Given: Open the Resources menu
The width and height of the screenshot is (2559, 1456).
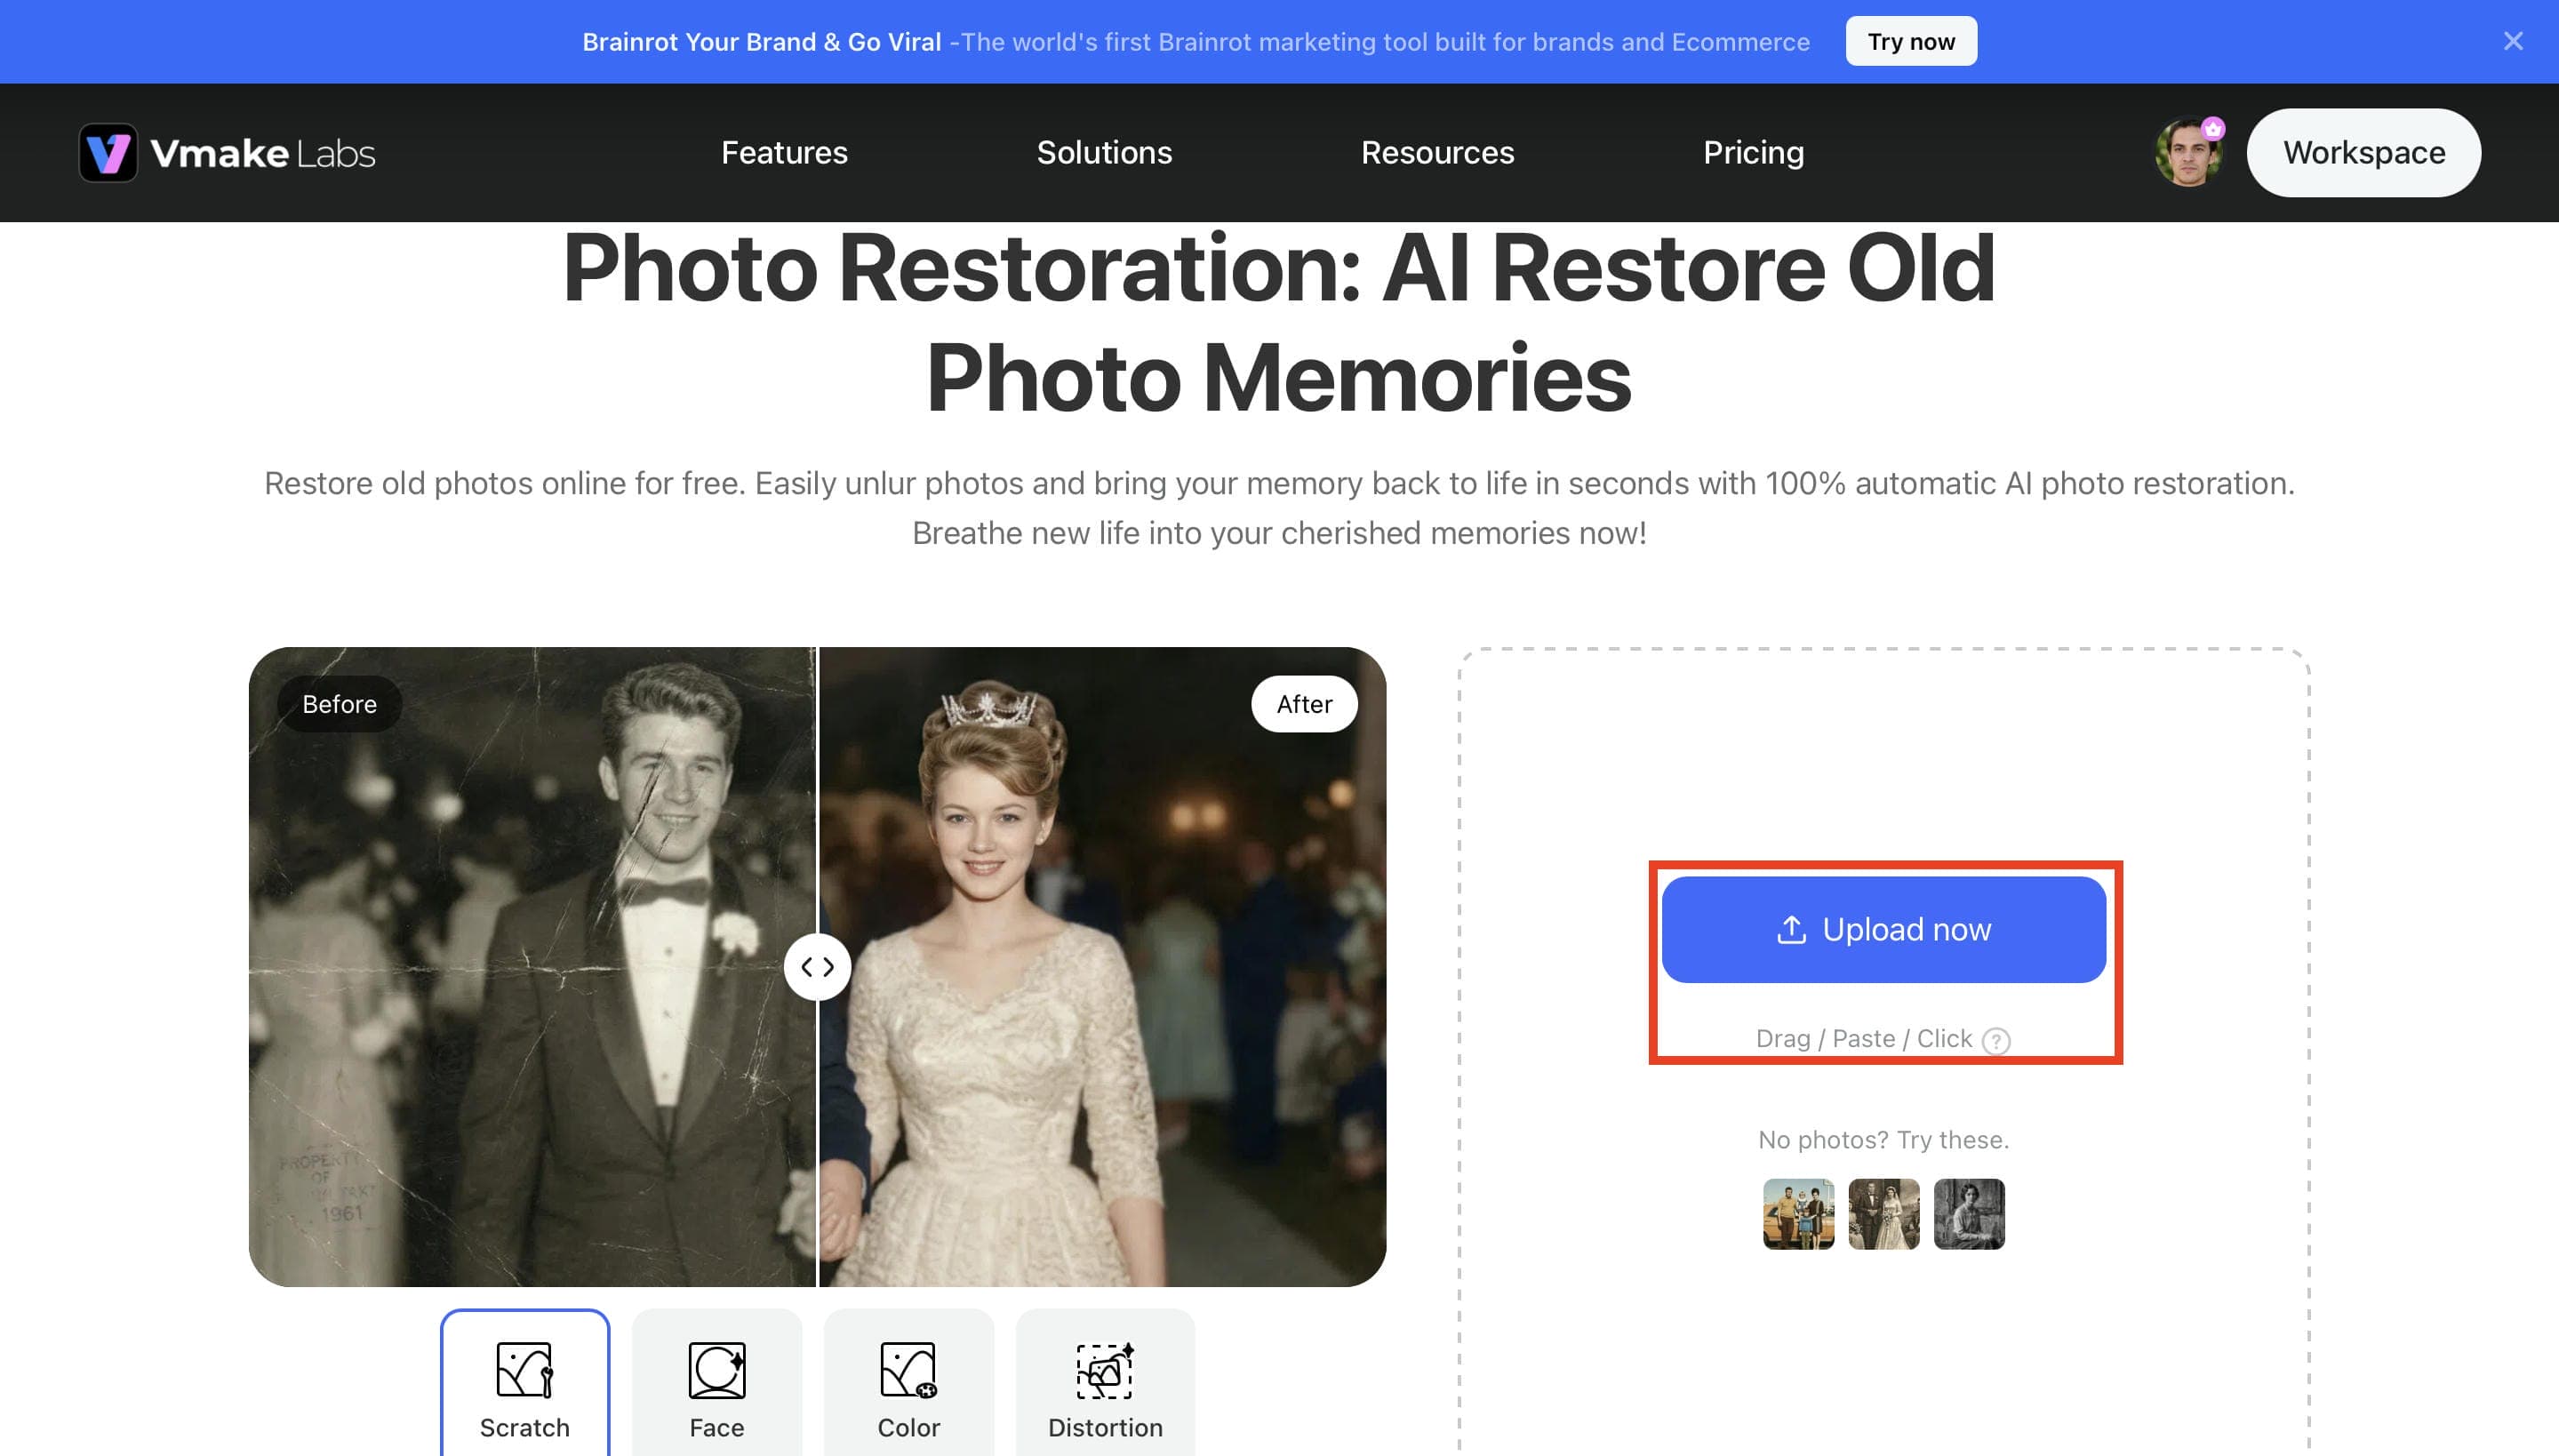Looking at the screenshot, I should (1437, 153).
